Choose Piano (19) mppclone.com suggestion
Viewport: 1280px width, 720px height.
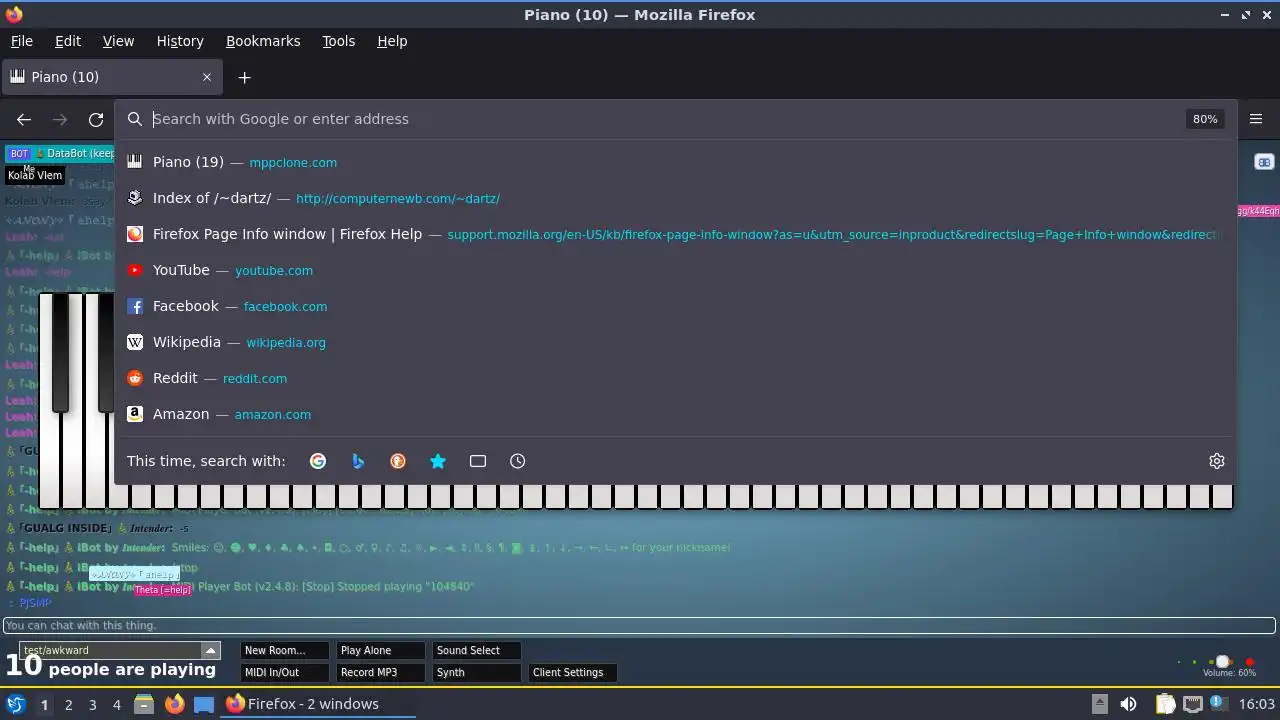tap(675, 162)
